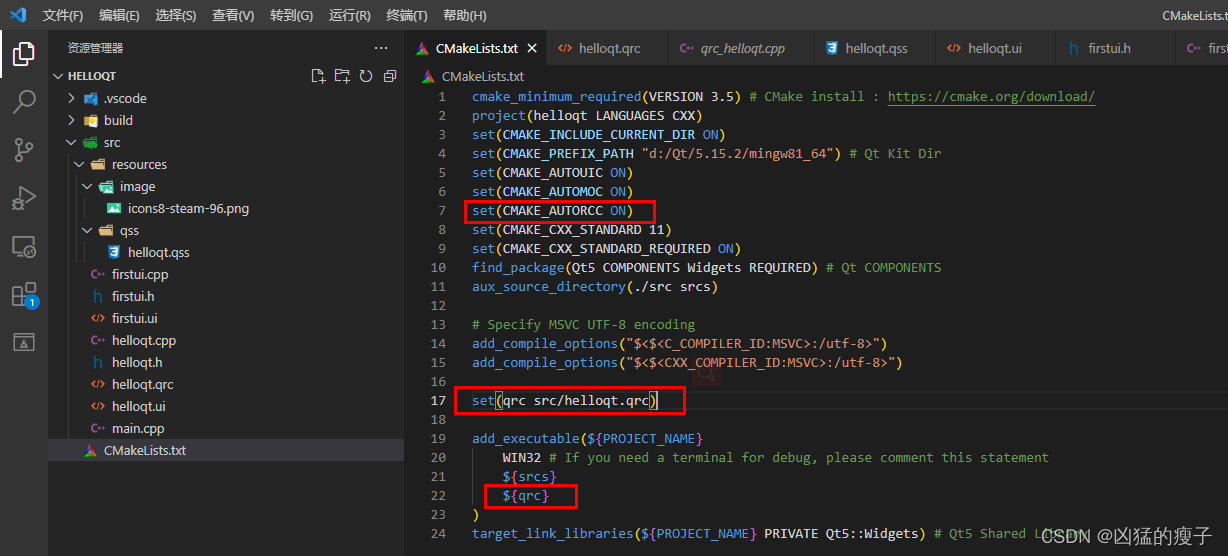The width and height of the screenshot is (1228, 556).
Task: Refresh the explorer file tree
Action: (x=366, y=76)
